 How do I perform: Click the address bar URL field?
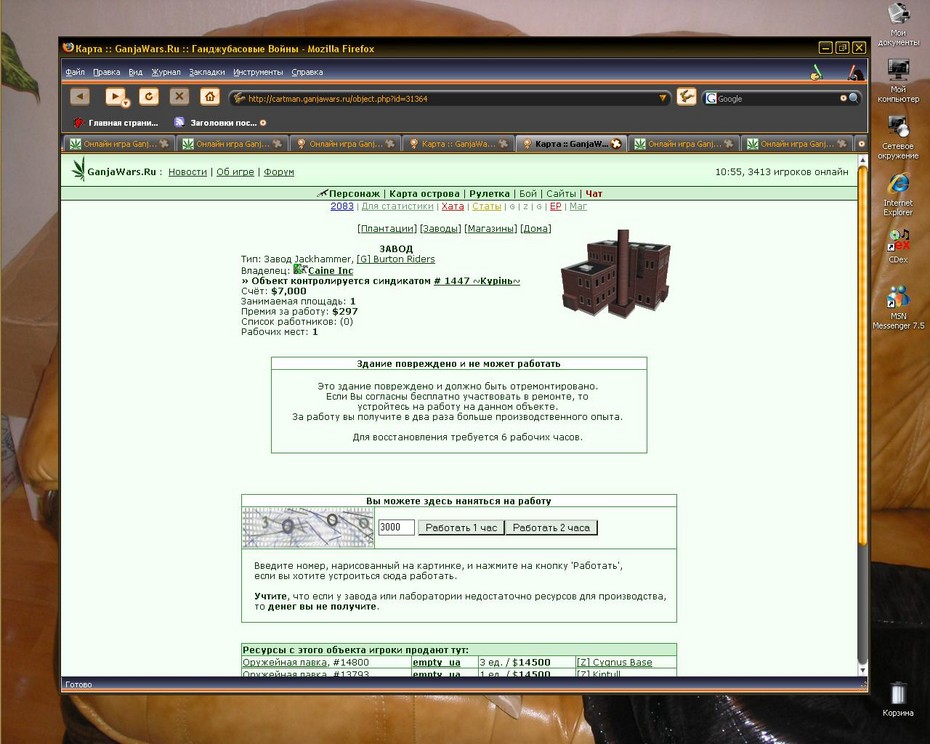pos(451,98)
